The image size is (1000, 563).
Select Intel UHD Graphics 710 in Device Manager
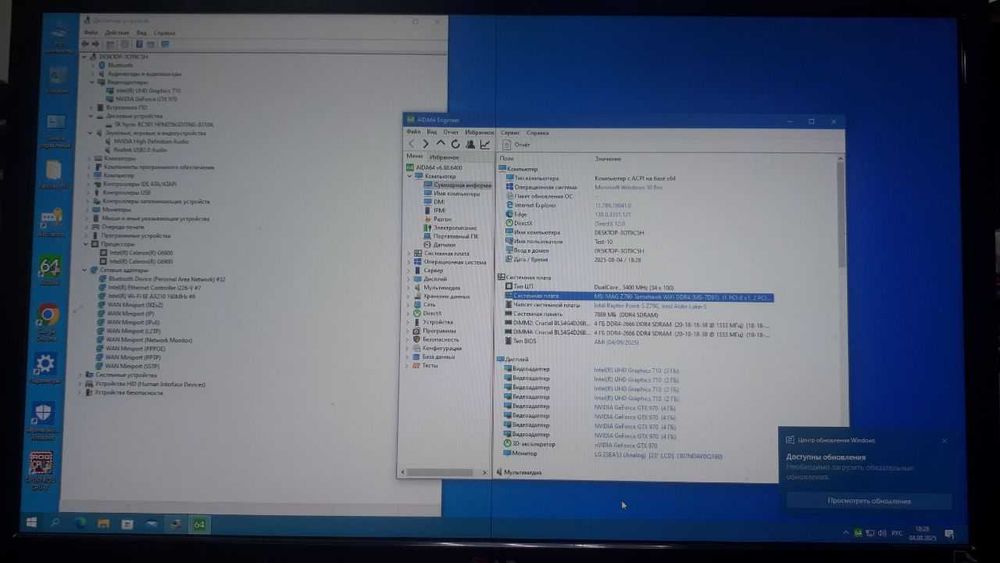(143, 91)
